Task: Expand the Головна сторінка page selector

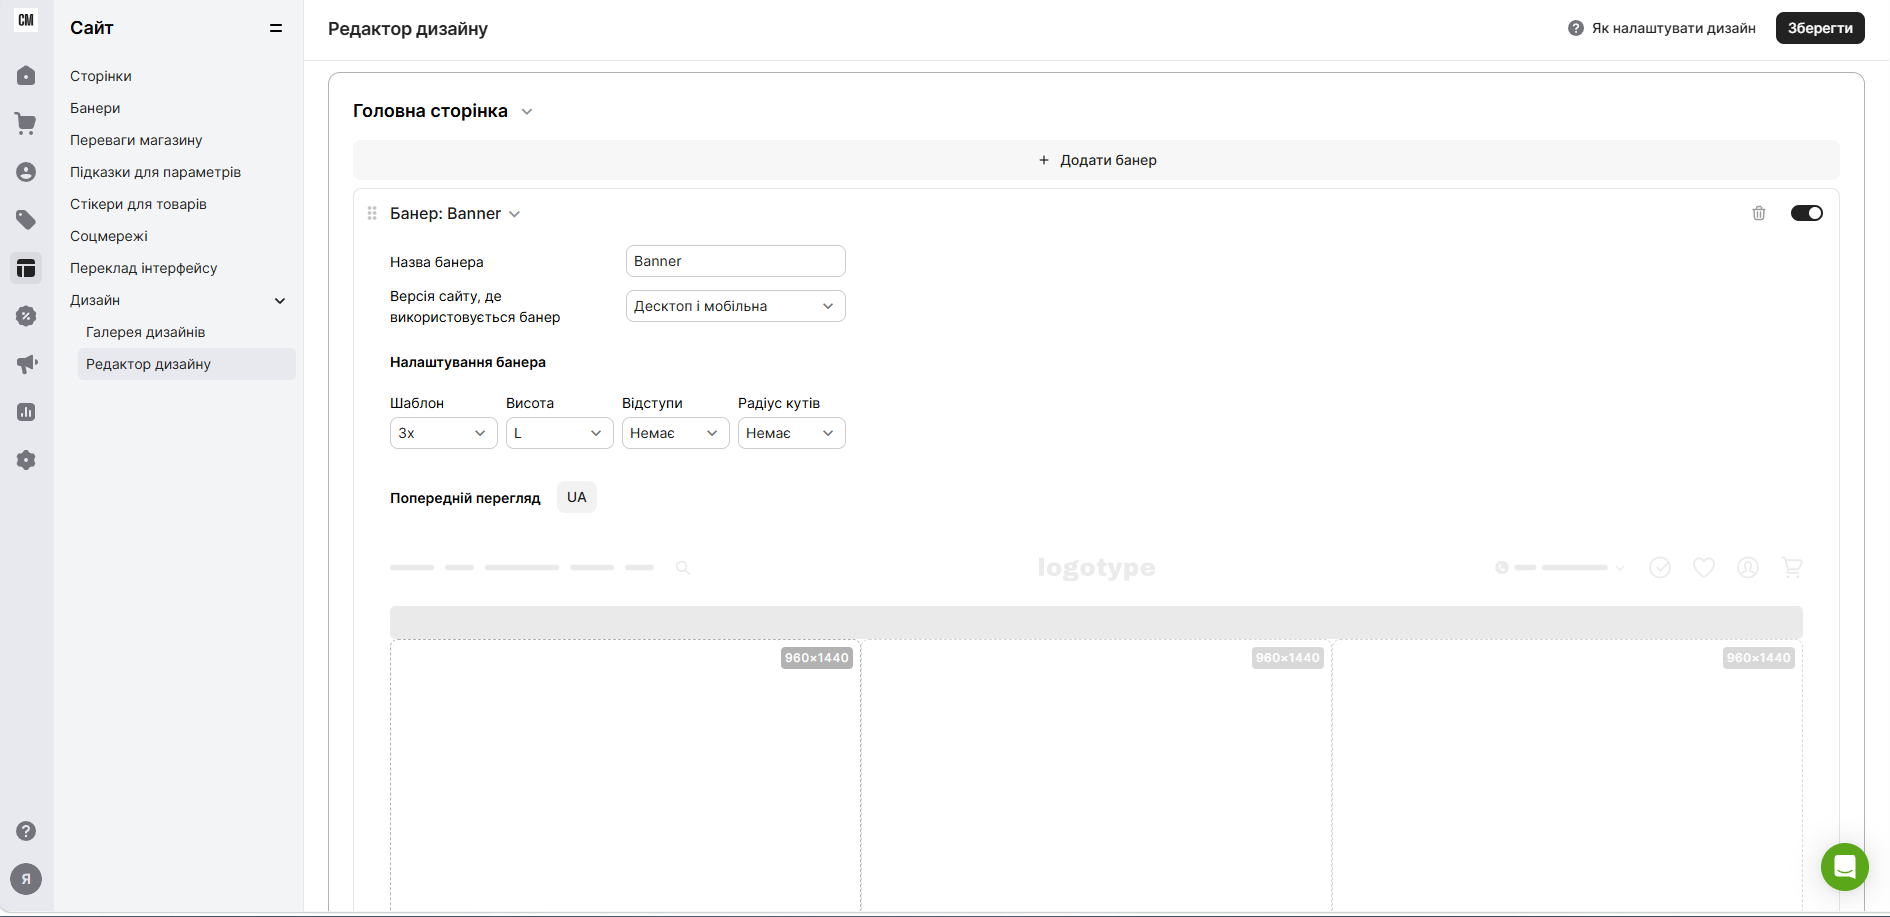Action: [x=527, y=111]
